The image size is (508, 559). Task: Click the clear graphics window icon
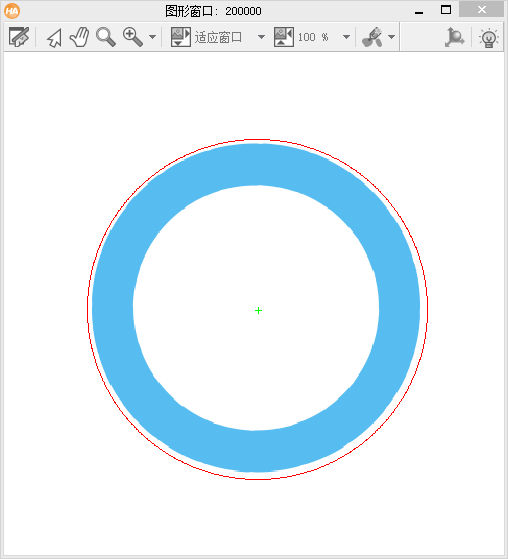point(19,37)
